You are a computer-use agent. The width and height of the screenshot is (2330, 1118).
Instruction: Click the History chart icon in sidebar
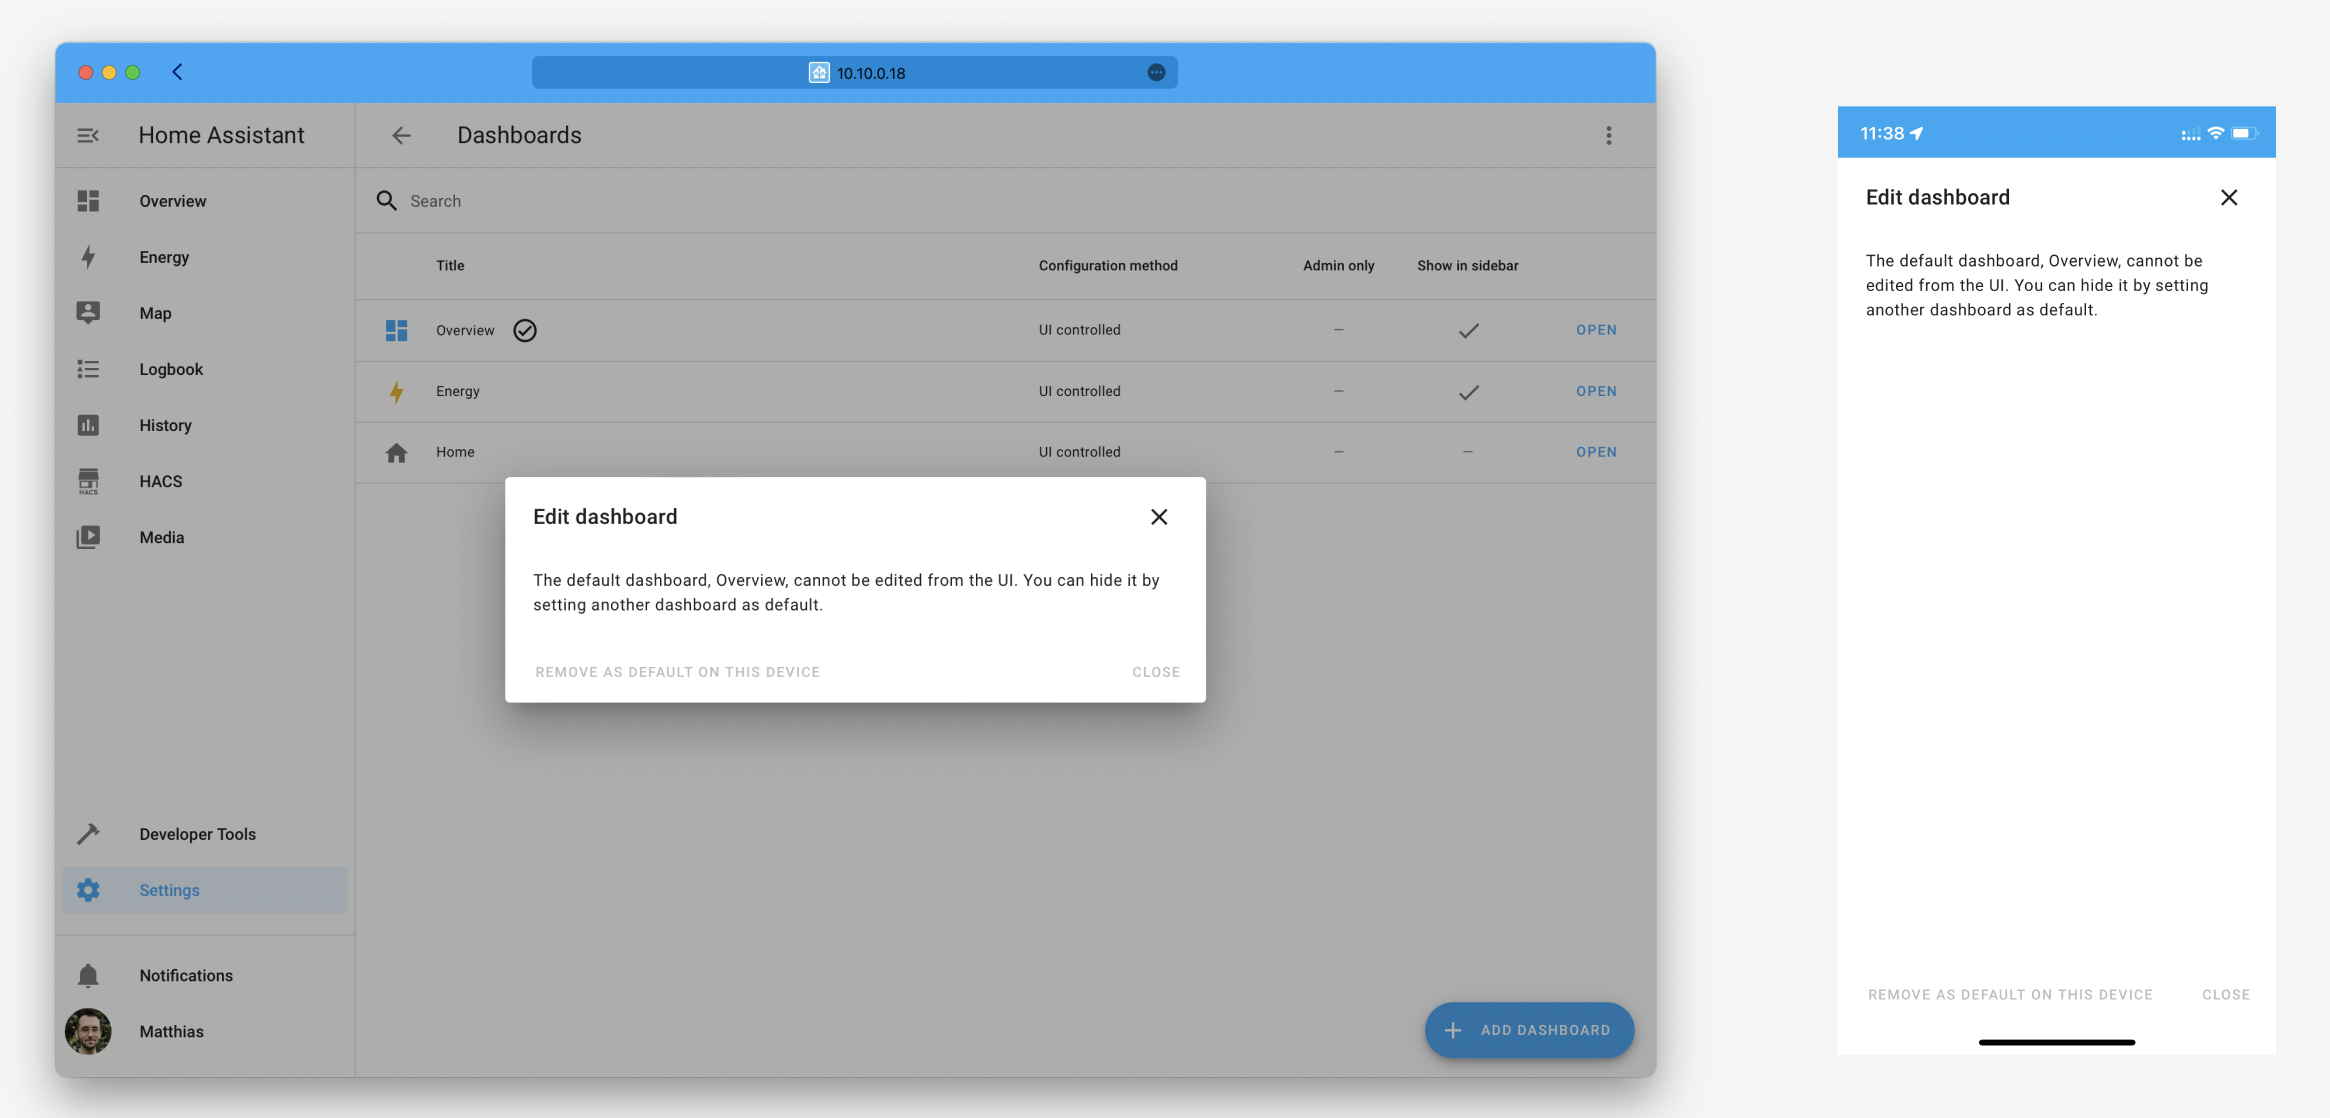tap(88, 425)
